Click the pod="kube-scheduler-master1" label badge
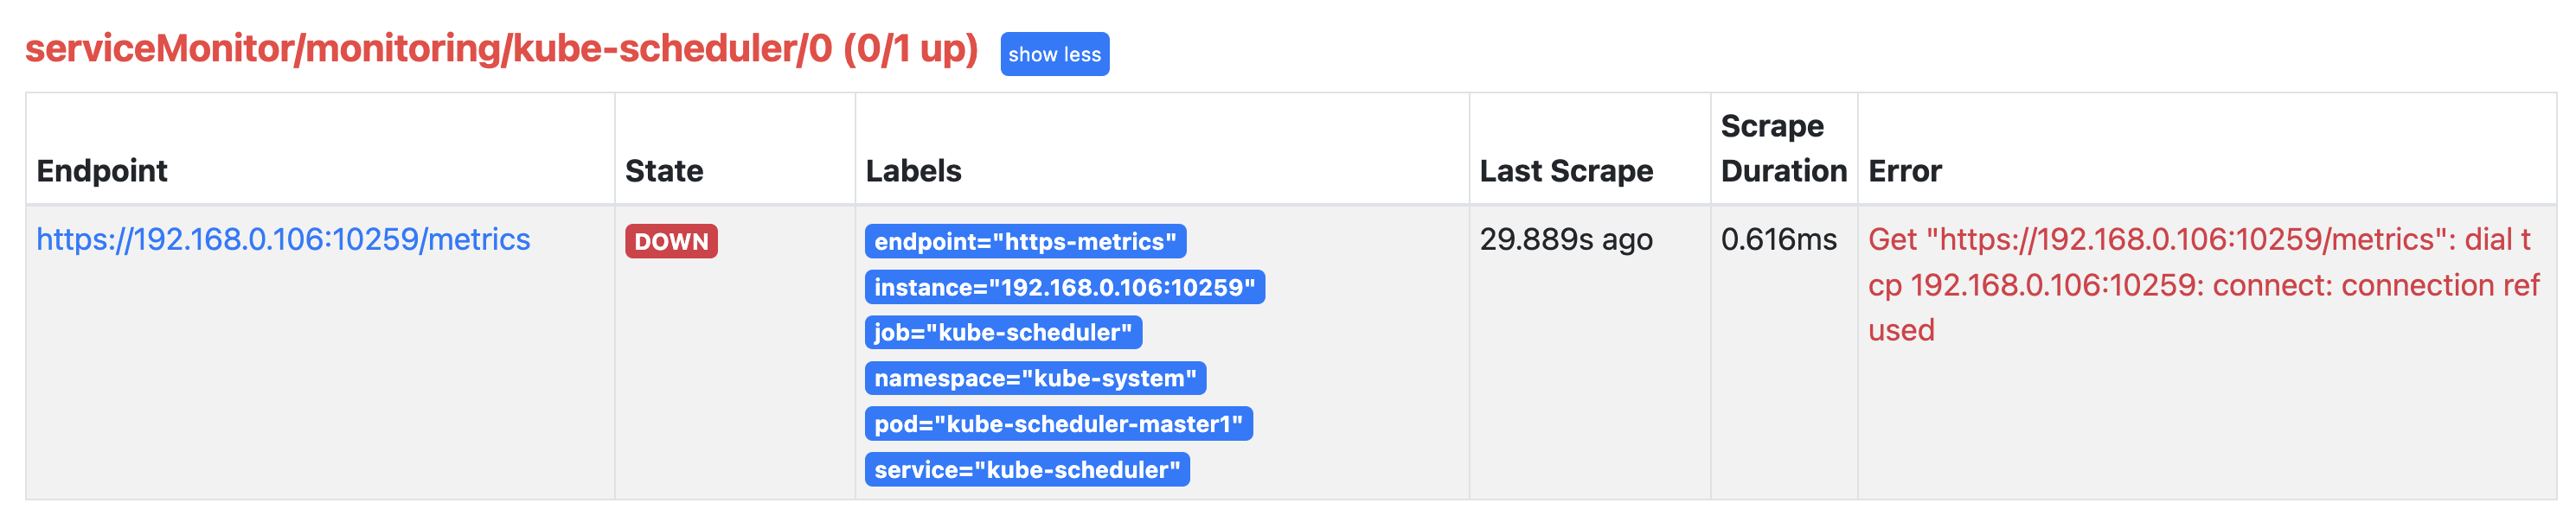This screenshot has width=2576, height=522. pos(1058,424)
